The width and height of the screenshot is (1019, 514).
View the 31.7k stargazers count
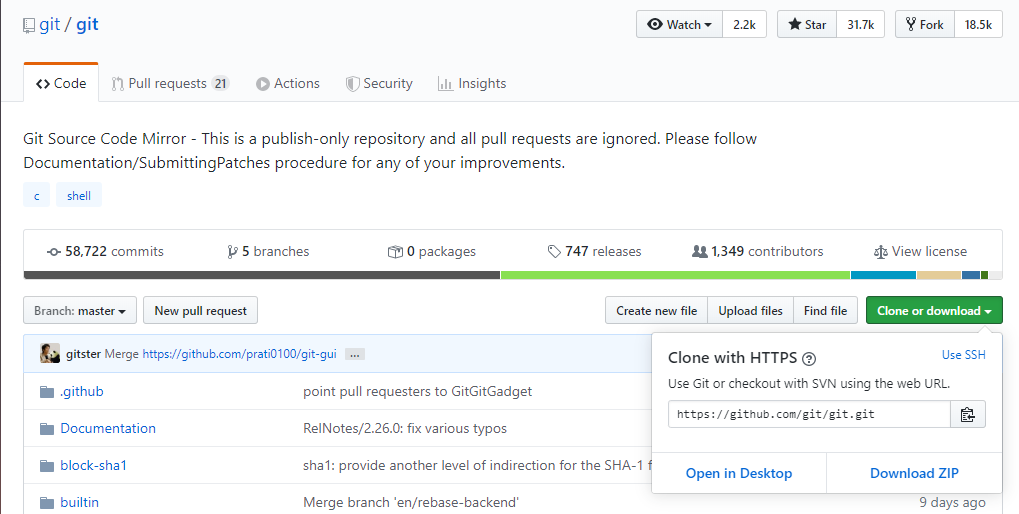pos(860,25)
